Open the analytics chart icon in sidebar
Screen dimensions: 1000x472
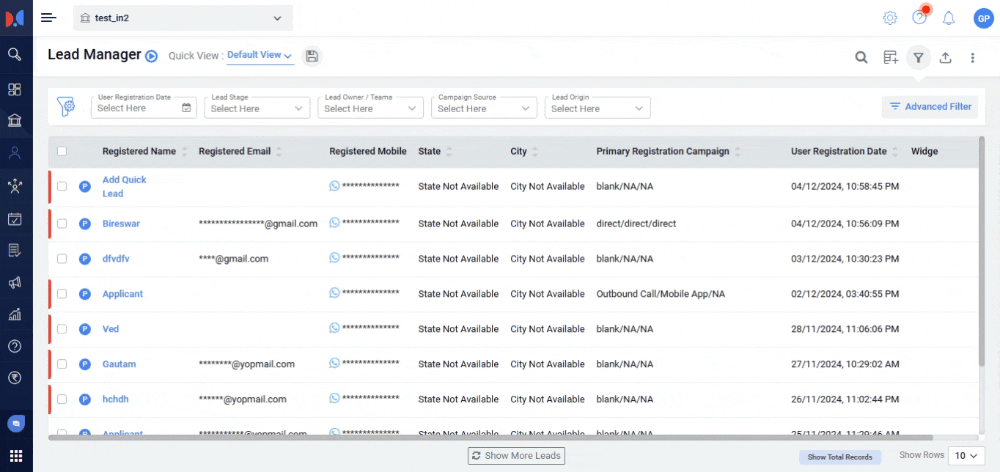(15, 314)
